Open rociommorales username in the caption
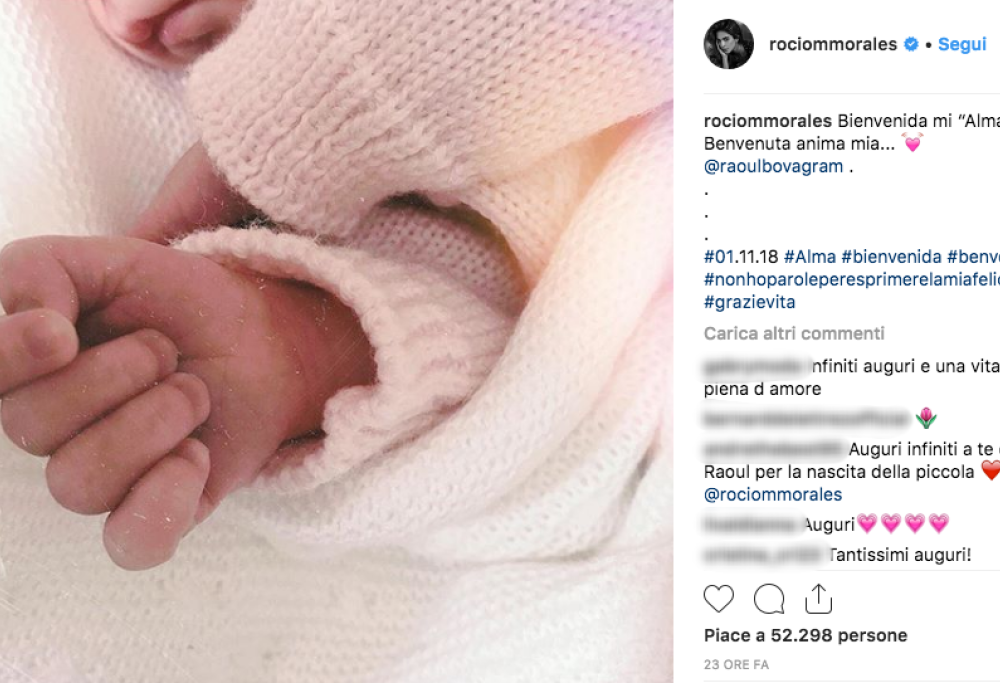Screen dimensions: 1000x683 768,121
